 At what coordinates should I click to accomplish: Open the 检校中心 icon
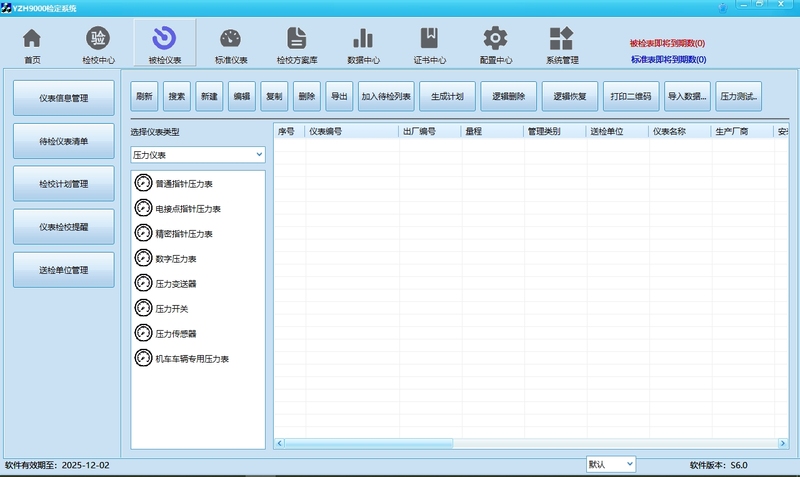point(97,38)
